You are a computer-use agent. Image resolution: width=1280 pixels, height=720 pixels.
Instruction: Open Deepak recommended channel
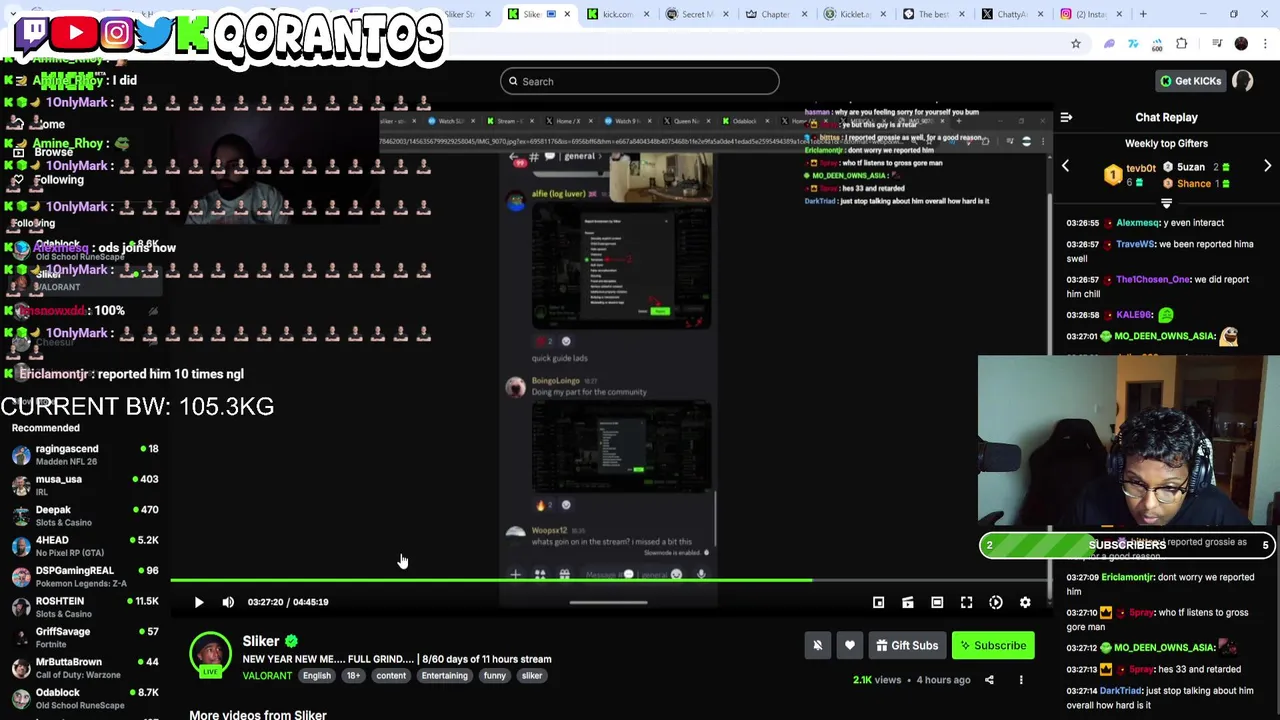(x=85, y=516)
